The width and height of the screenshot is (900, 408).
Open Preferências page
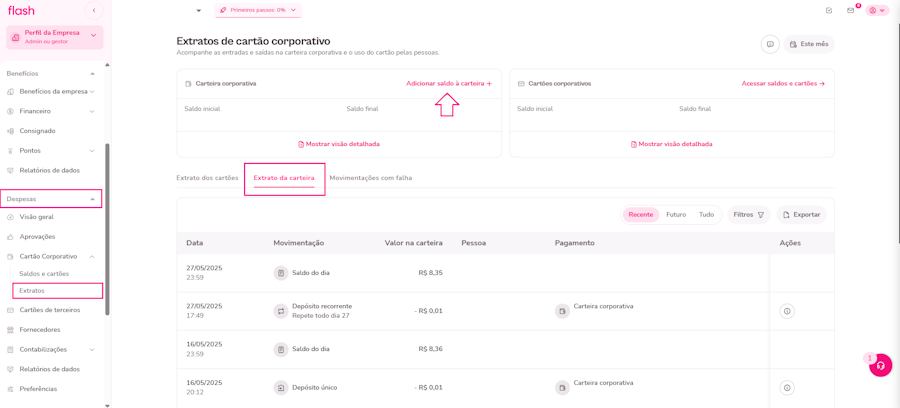pos(38,388)
